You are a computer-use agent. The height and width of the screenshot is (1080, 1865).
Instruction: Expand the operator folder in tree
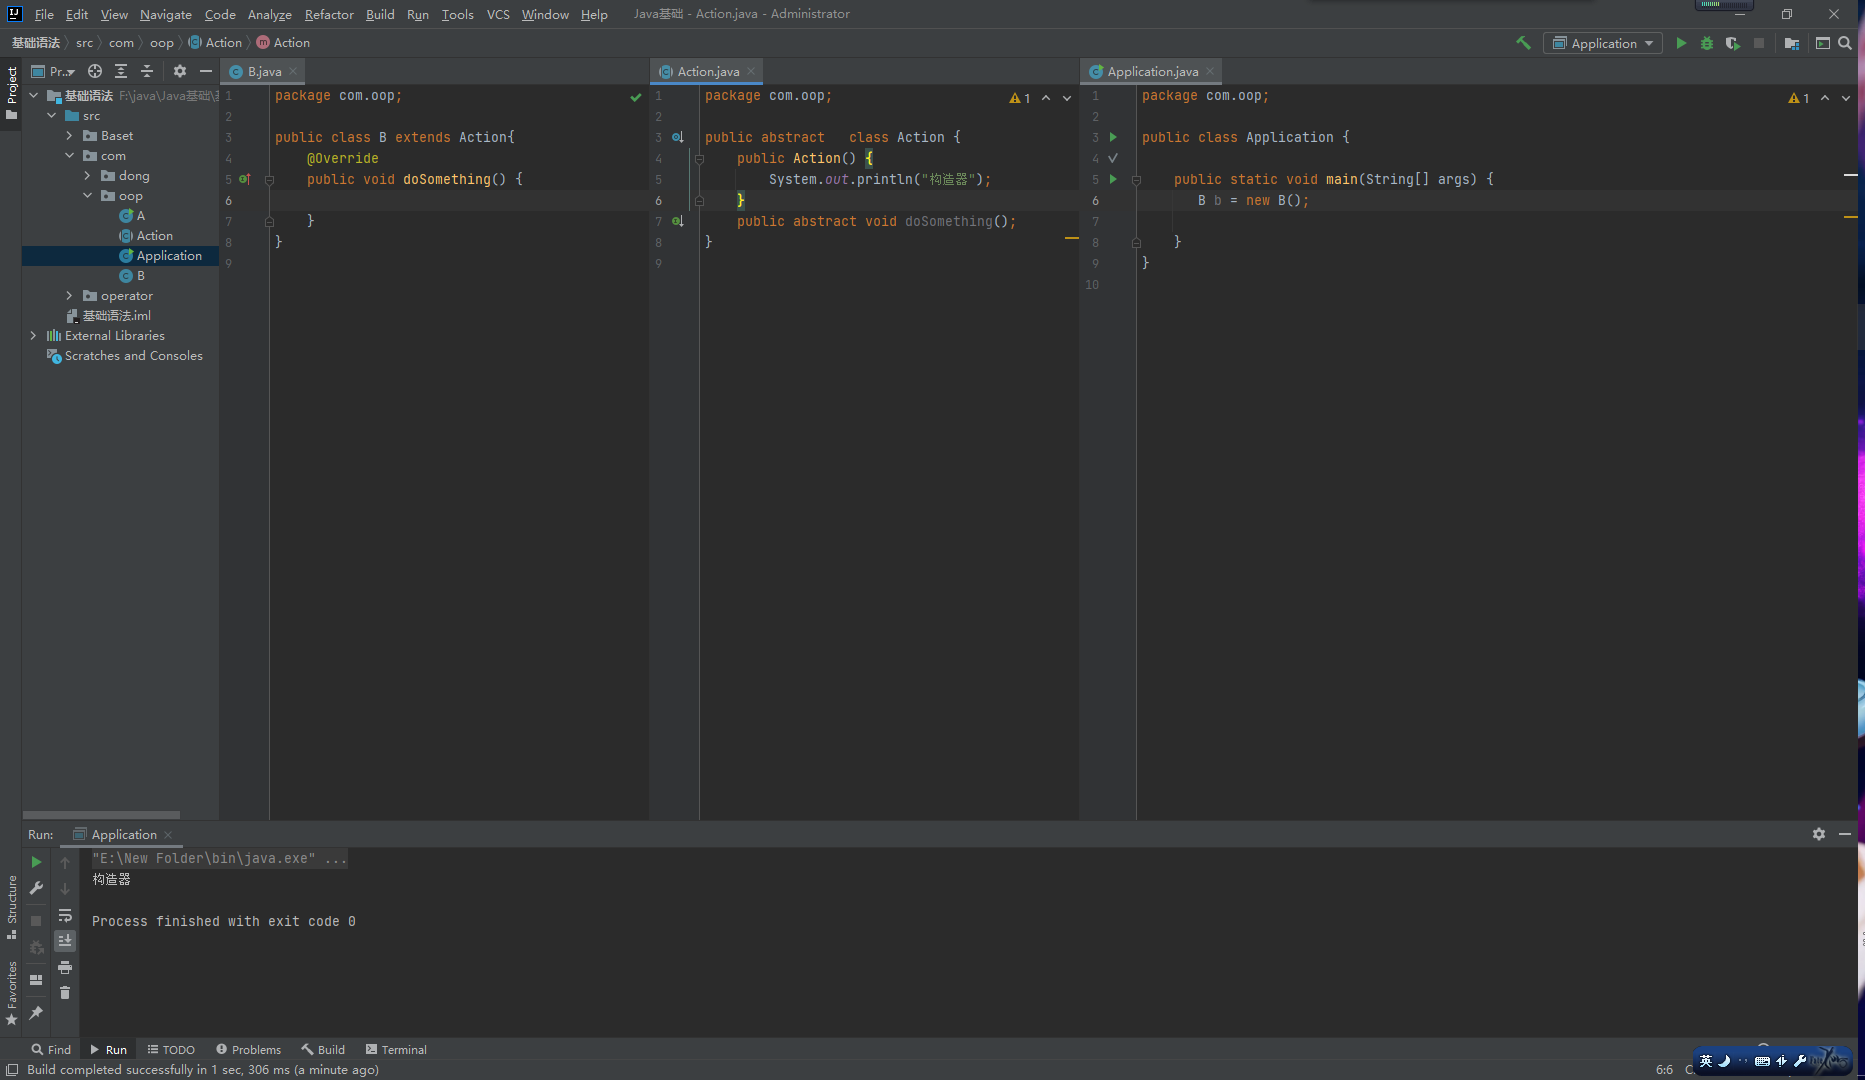69,296
